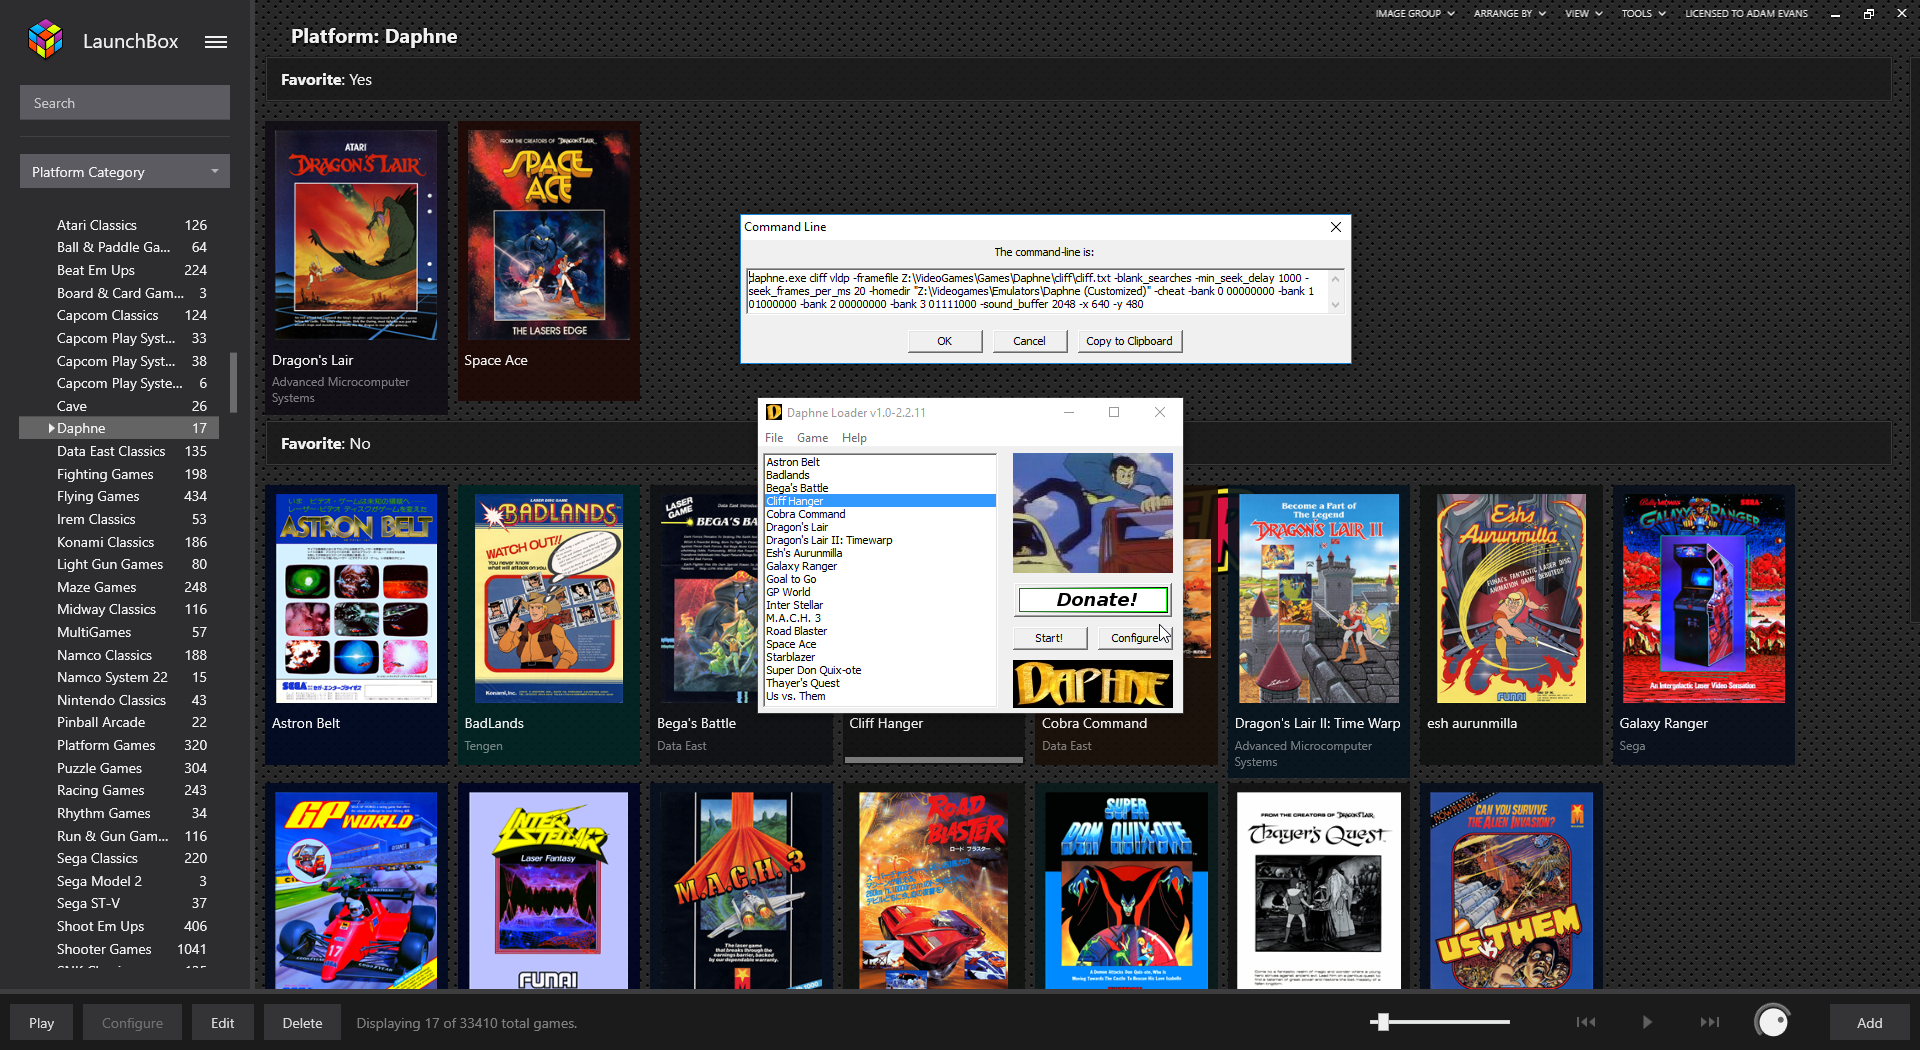Screen dimensions: 1920x1050
Task: Open the Tools dropdown menu
Action: [x=1644, y=14]
